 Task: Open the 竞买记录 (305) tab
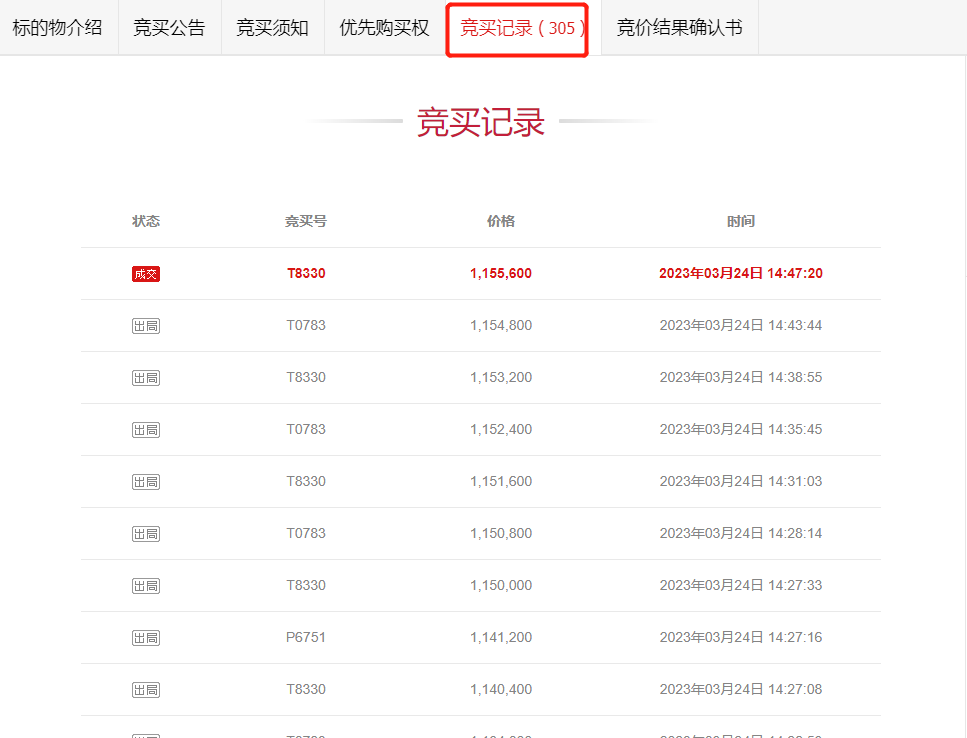[522, 28]
